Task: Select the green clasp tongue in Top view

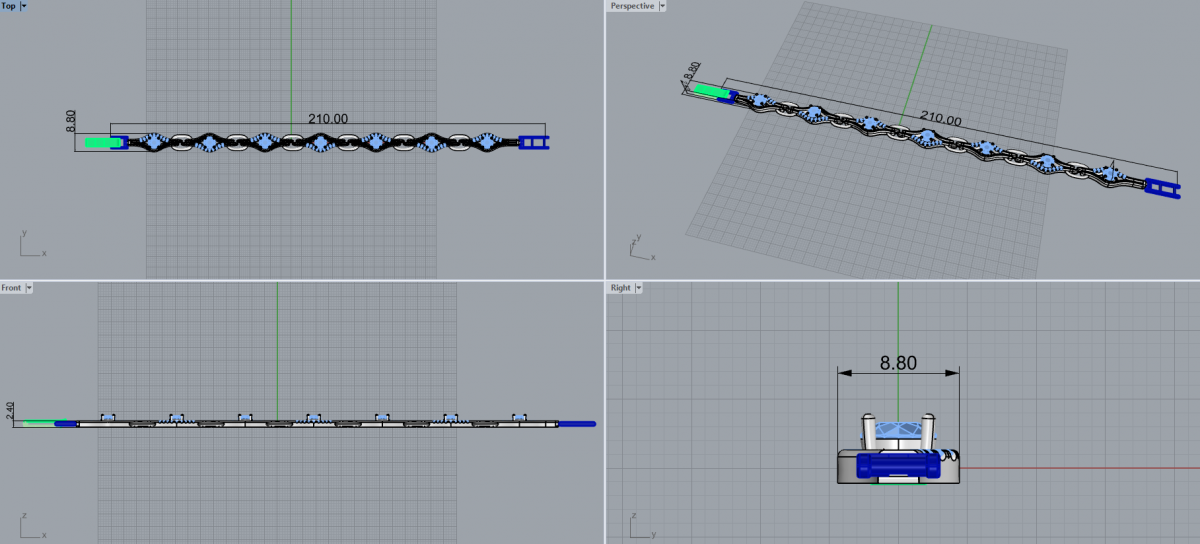Action: tap(103, 143)
